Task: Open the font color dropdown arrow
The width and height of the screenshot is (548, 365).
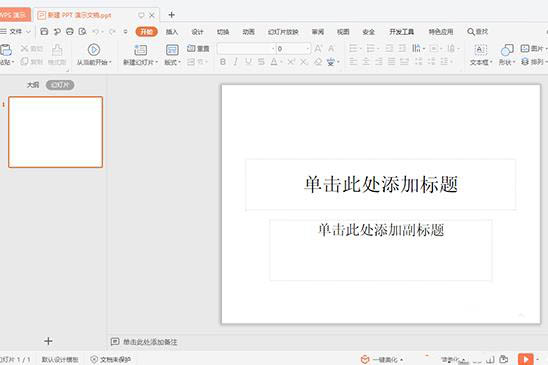Action: tap(281, 62)
